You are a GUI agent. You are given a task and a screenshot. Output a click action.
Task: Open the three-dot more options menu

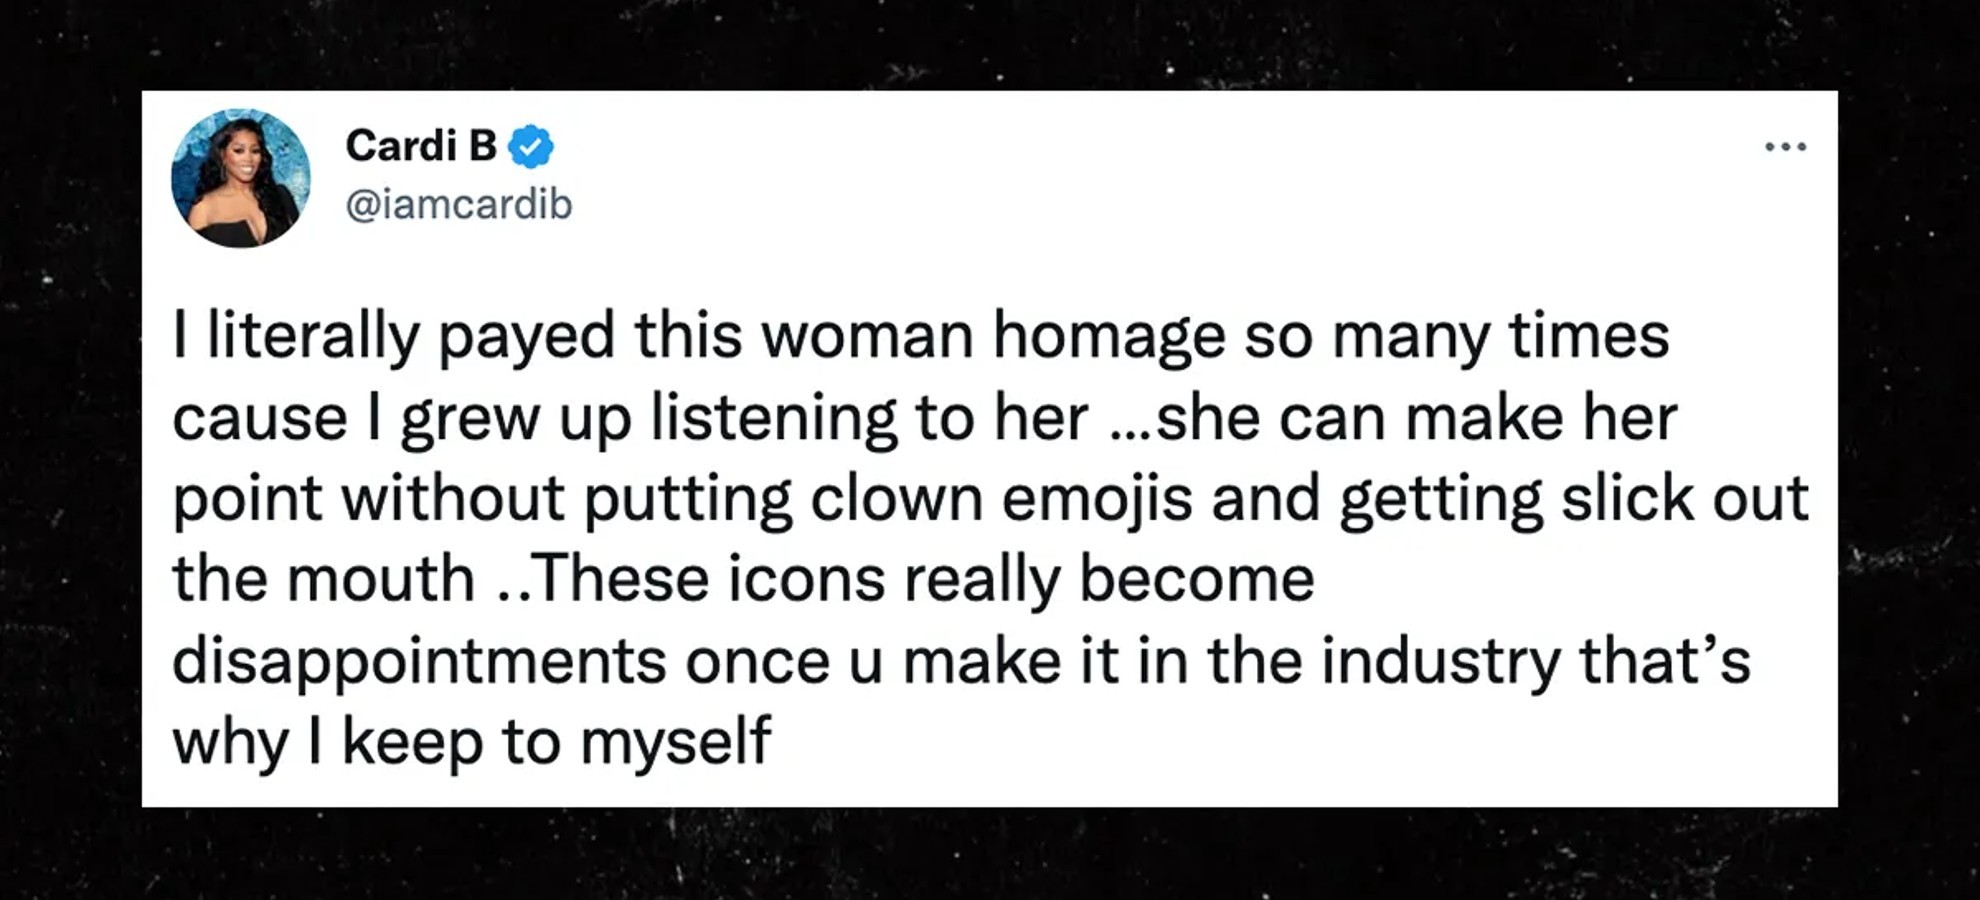[x=1785, y=147]
